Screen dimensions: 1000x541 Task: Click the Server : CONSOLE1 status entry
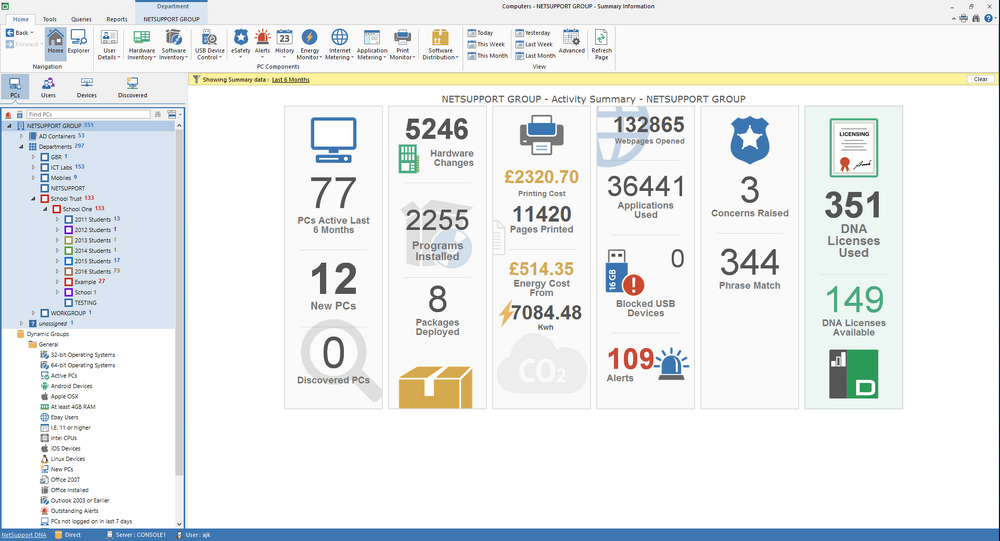pos(136,535)
